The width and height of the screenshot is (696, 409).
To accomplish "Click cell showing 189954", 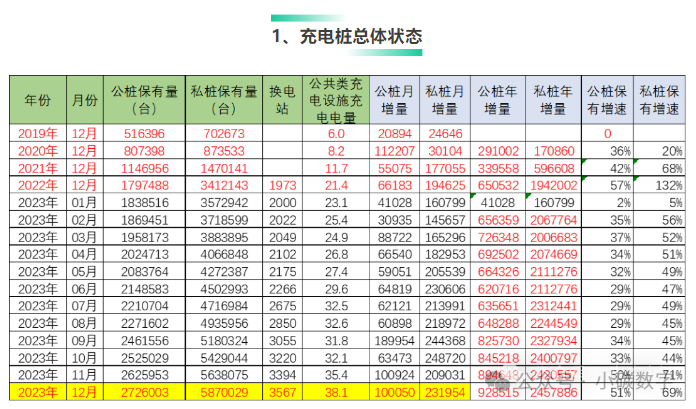I will [394, 341].
